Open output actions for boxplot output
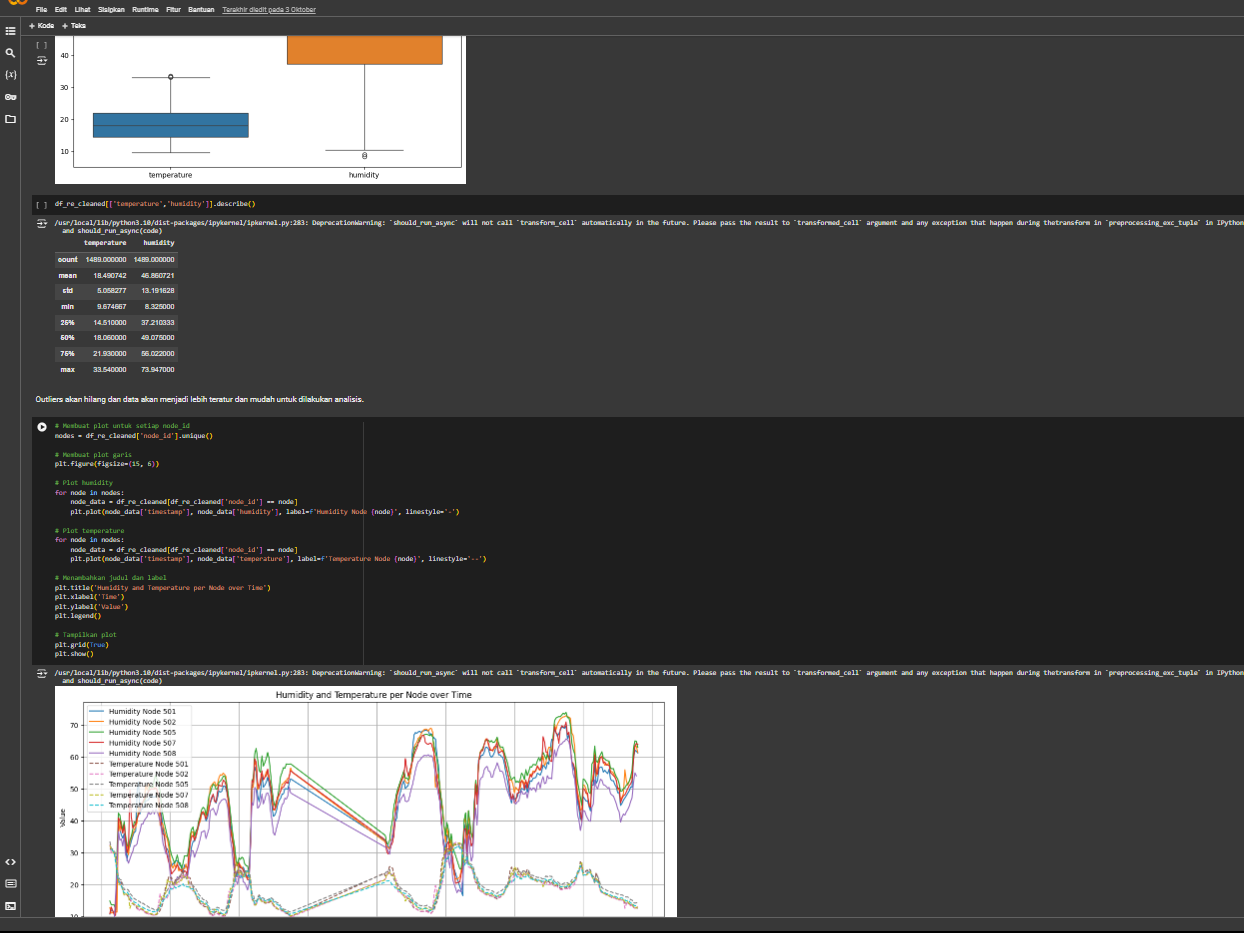 coord(42,61)
